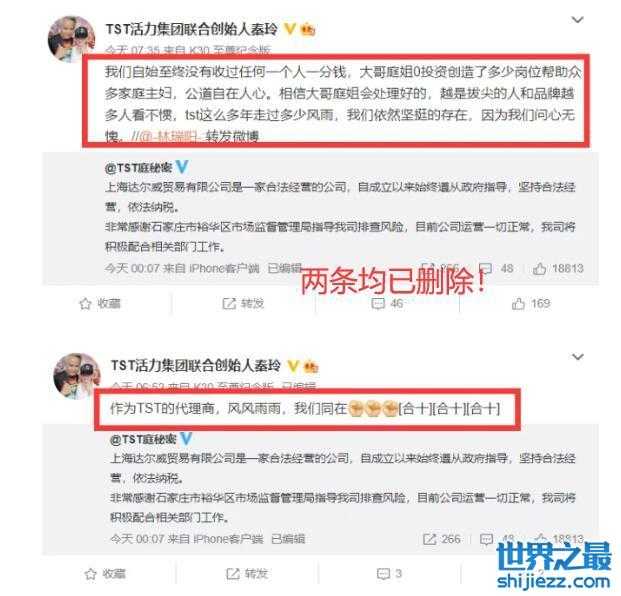
Task: Click first post's 收藏 star icon
Action: pos(86,304)
